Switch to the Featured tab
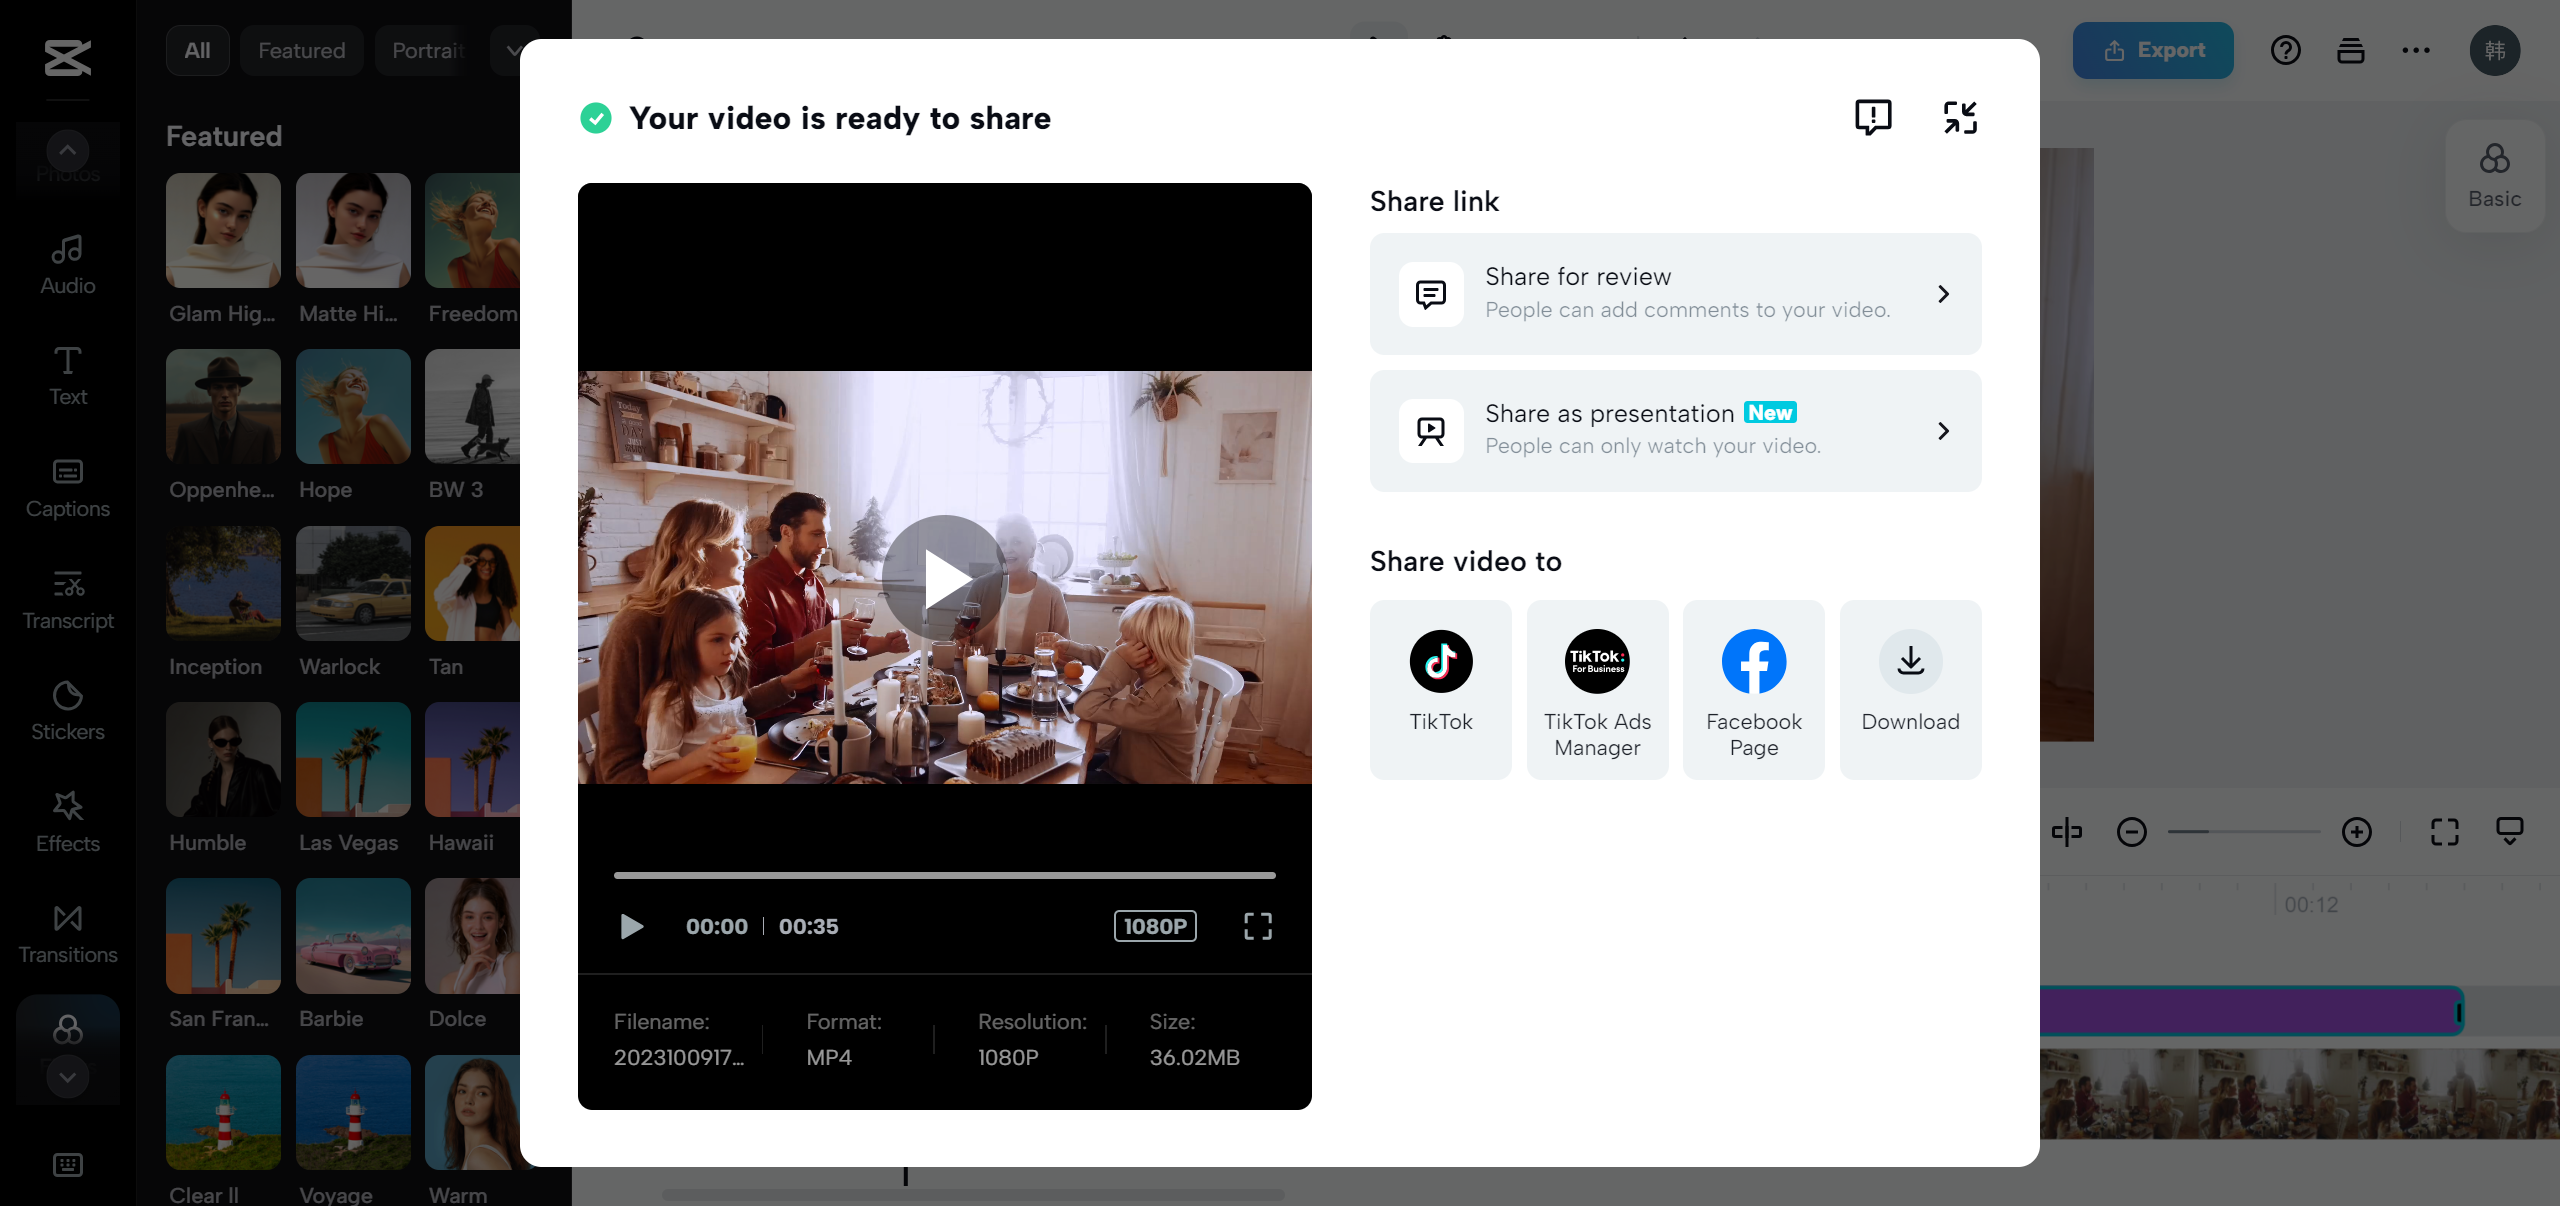 pos(301,50)
